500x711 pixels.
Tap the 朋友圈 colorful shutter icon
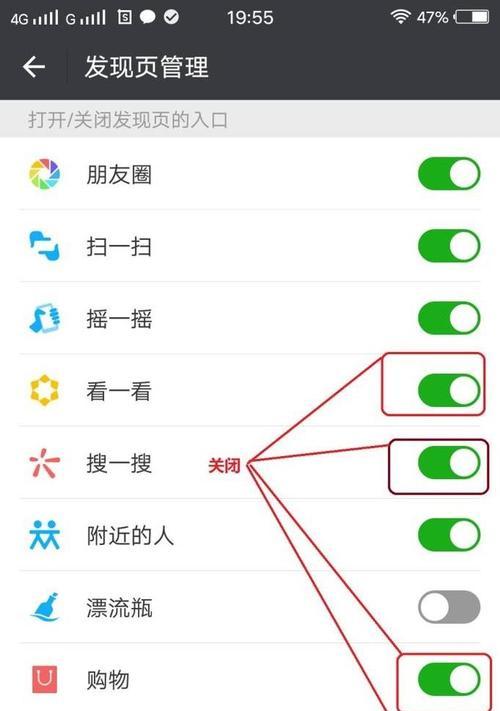click(44, 174)
